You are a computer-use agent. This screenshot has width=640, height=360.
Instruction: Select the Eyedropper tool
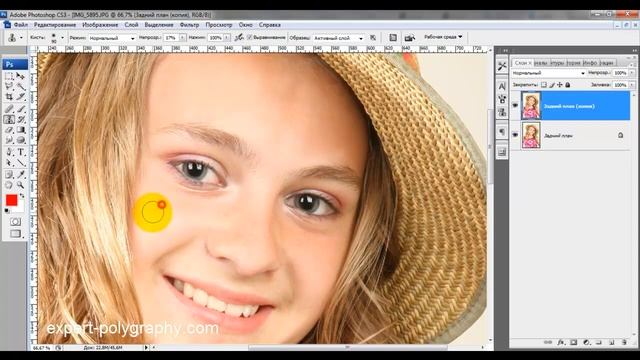pyautogui.click(x=21, y=175)
